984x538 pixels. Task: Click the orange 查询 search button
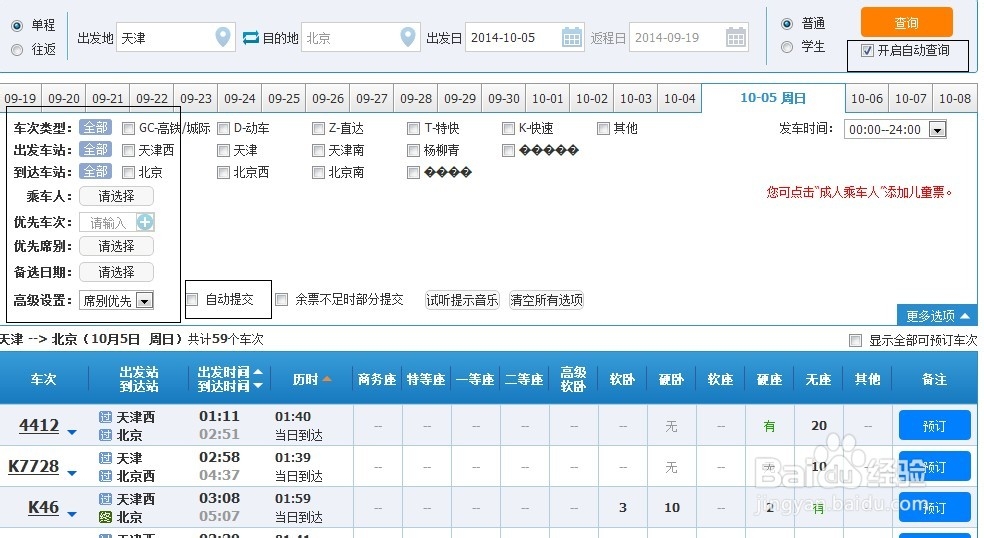click(x=906, y=23)
